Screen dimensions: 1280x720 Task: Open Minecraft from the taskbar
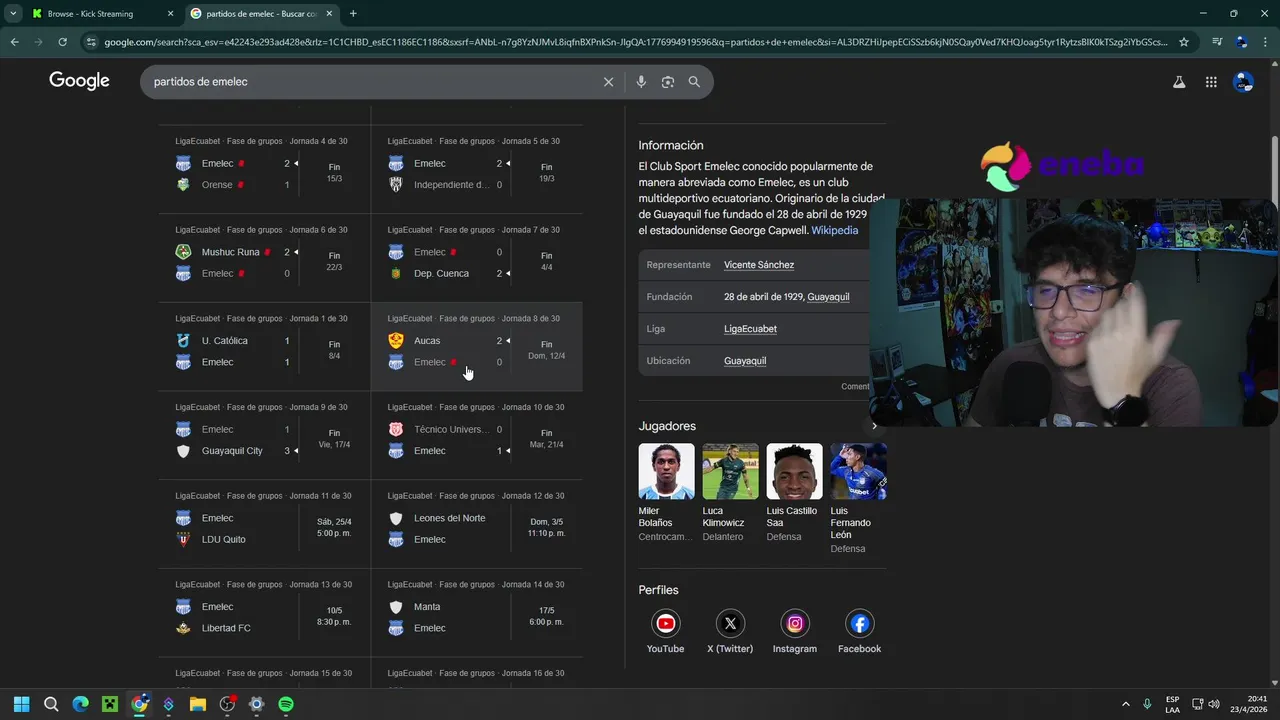click(110, 704)
